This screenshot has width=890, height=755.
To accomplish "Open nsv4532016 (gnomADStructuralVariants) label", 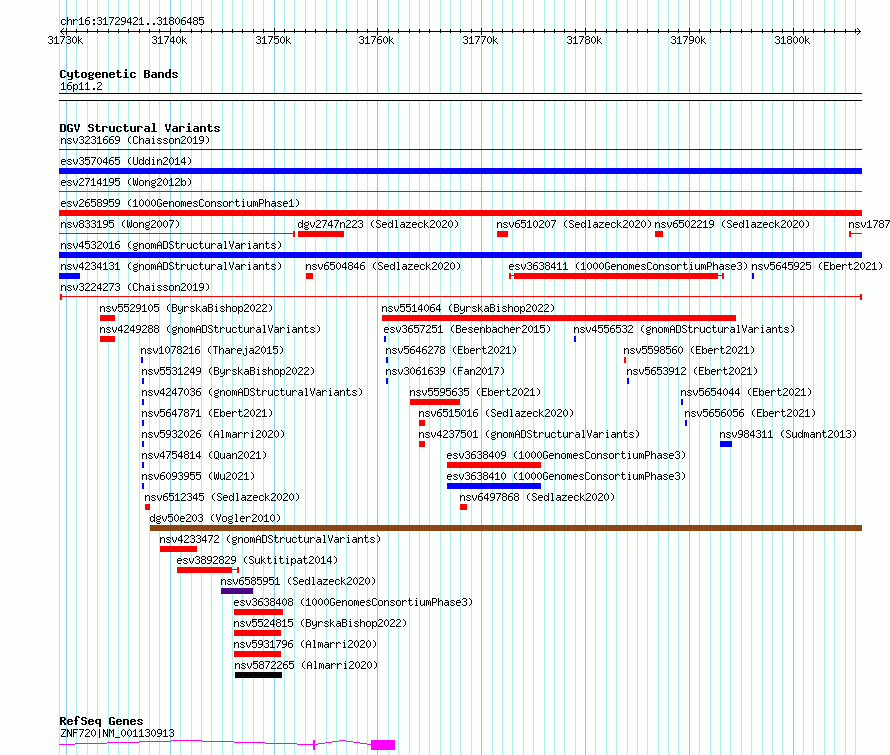I will pos(171,245).
